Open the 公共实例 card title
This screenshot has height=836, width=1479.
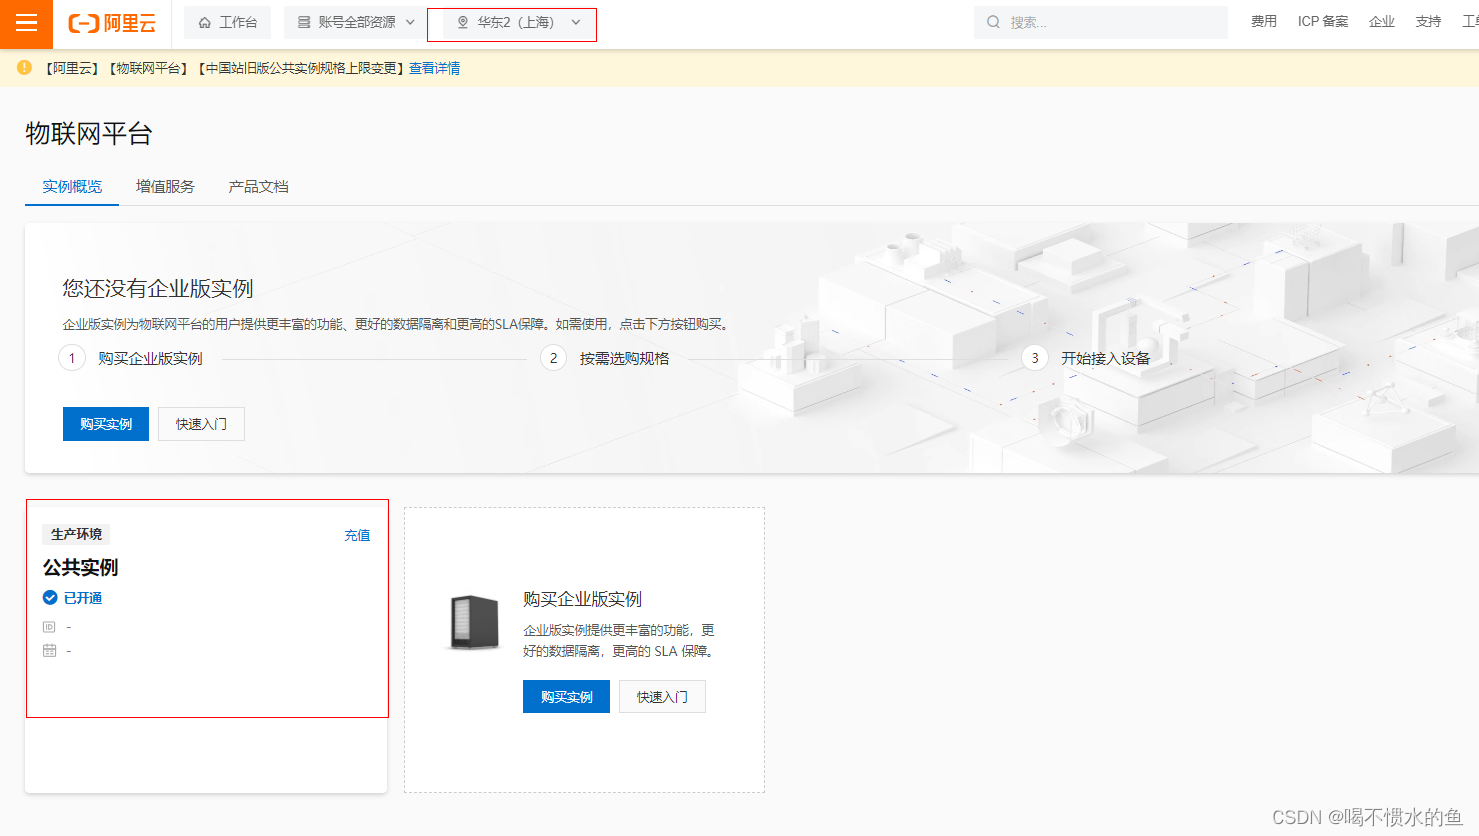pos(80,567)
